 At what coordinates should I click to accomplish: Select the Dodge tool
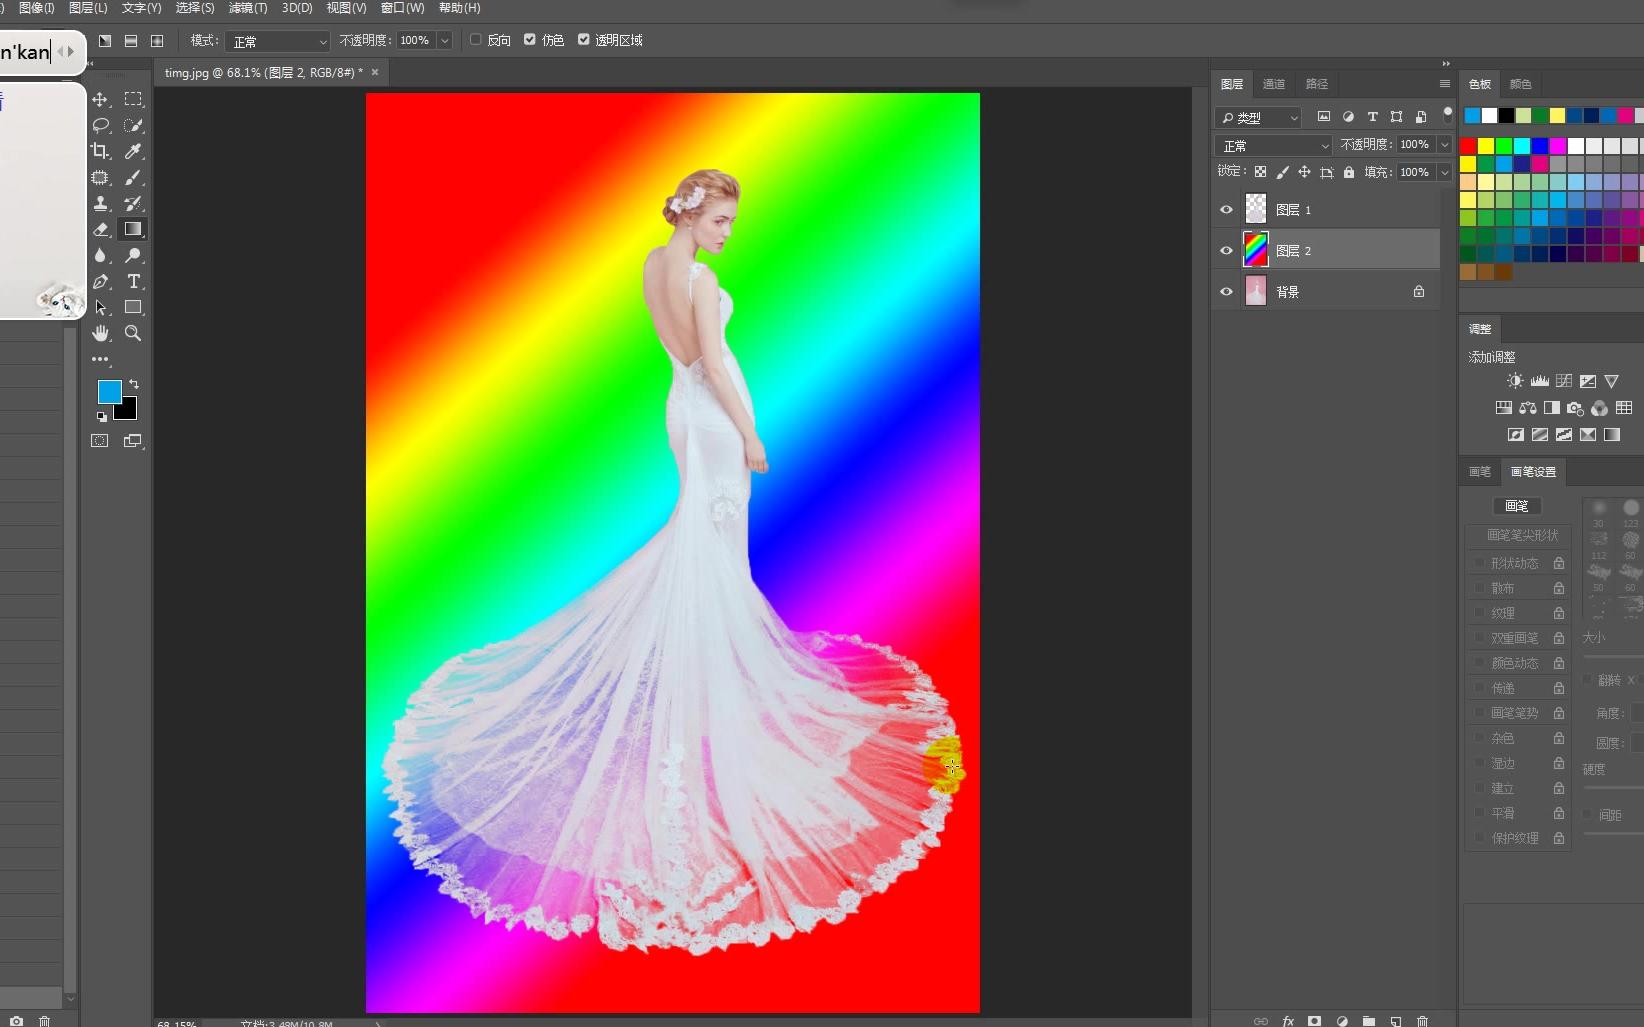click(x=133, y=255)
